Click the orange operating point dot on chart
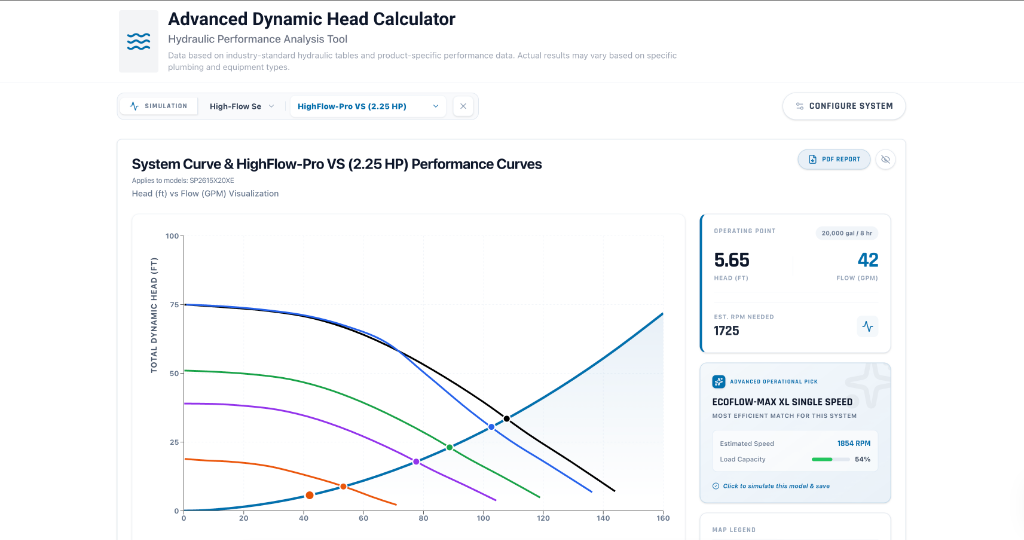Screen dimensions: 1024x540 pos(309,495)
